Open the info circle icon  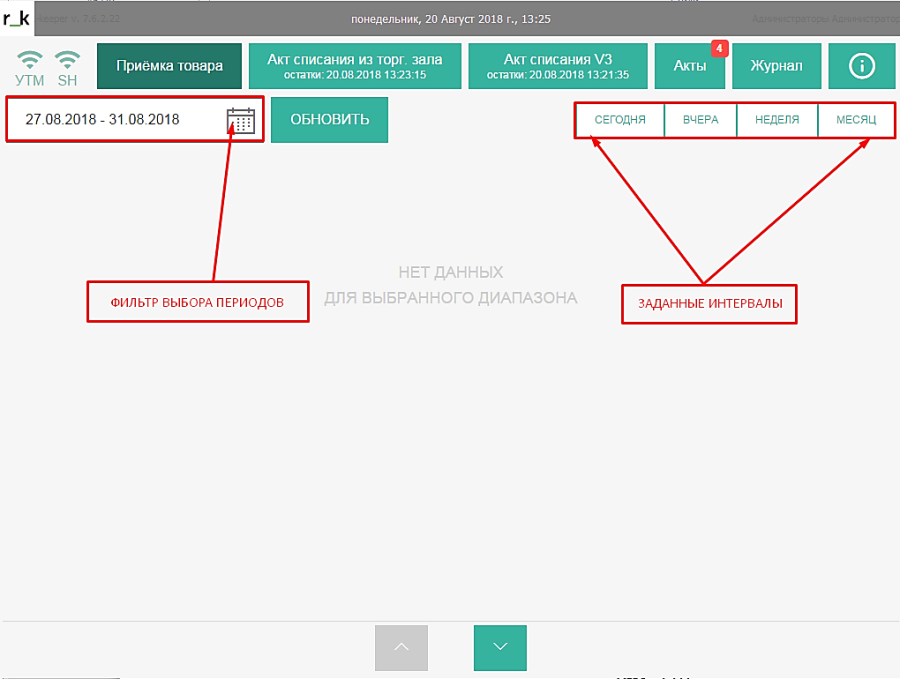point(861,66)
